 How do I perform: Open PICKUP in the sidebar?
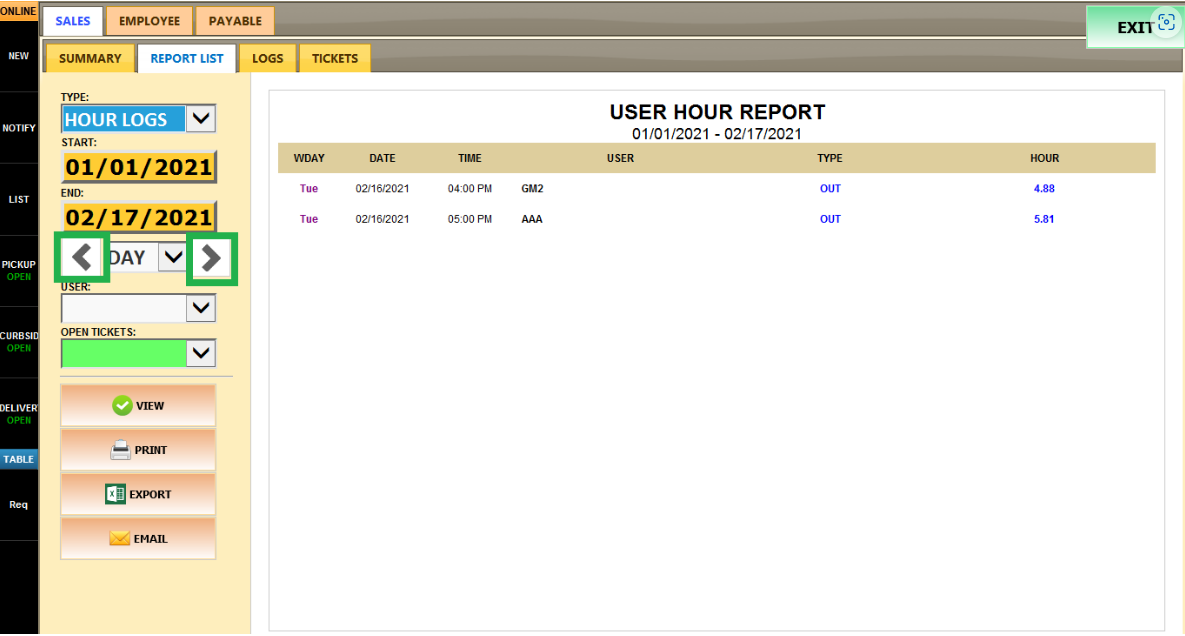(x=19, y=270)
